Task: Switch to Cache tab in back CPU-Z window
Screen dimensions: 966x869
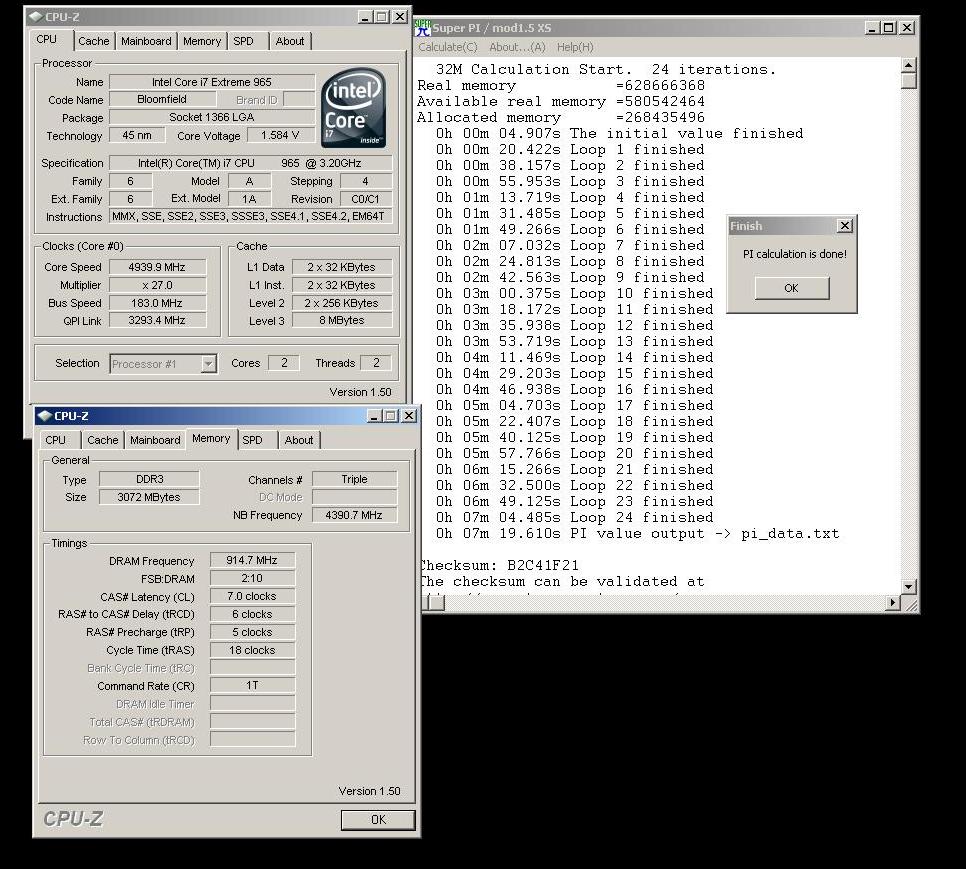Action: point(94,41)
